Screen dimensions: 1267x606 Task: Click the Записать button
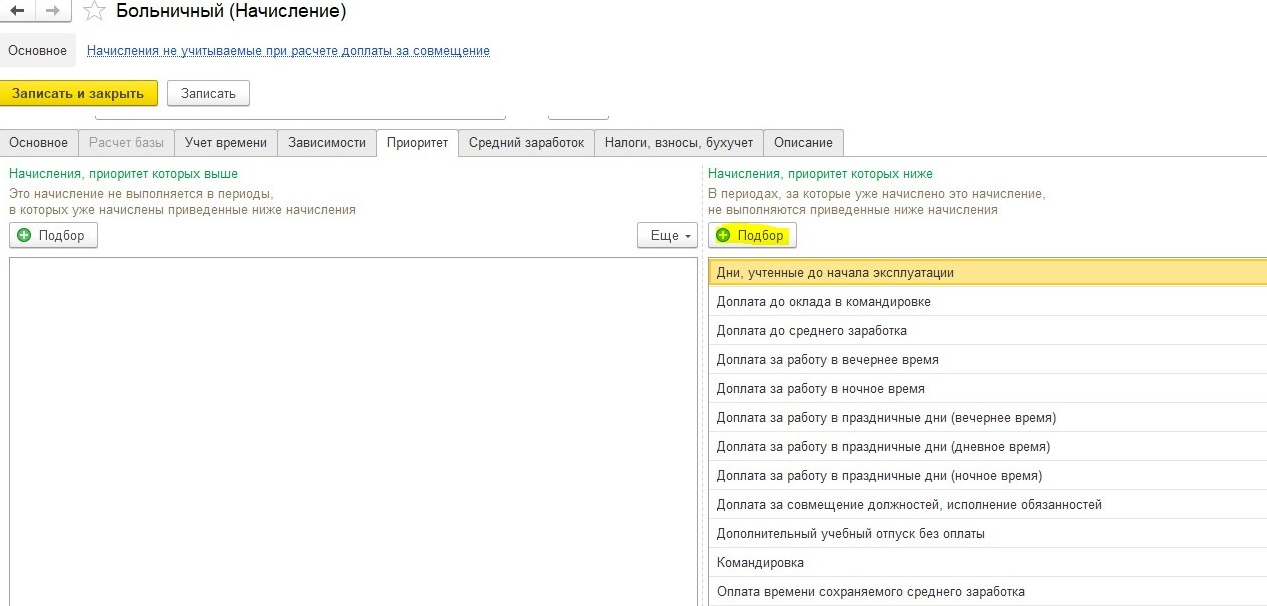pos(208,93)
